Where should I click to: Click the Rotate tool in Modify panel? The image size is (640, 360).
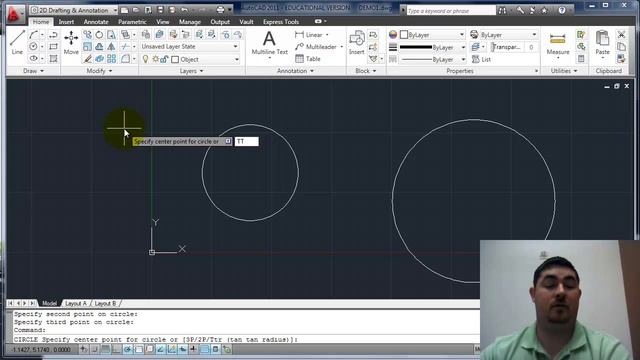point(99,35)
